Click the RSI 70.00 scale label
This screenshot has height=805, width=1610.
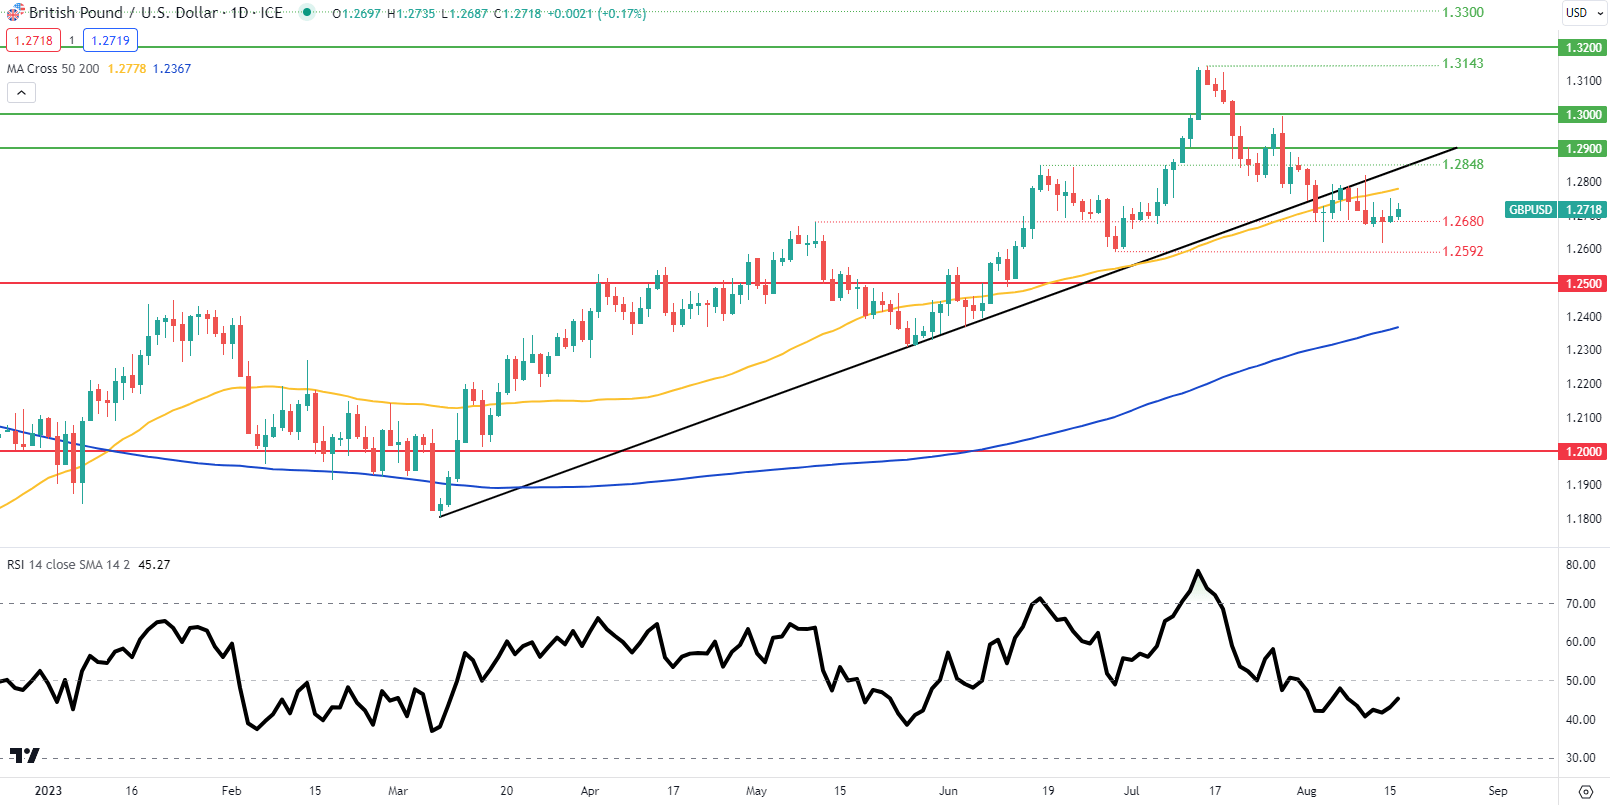point(1581,604)
